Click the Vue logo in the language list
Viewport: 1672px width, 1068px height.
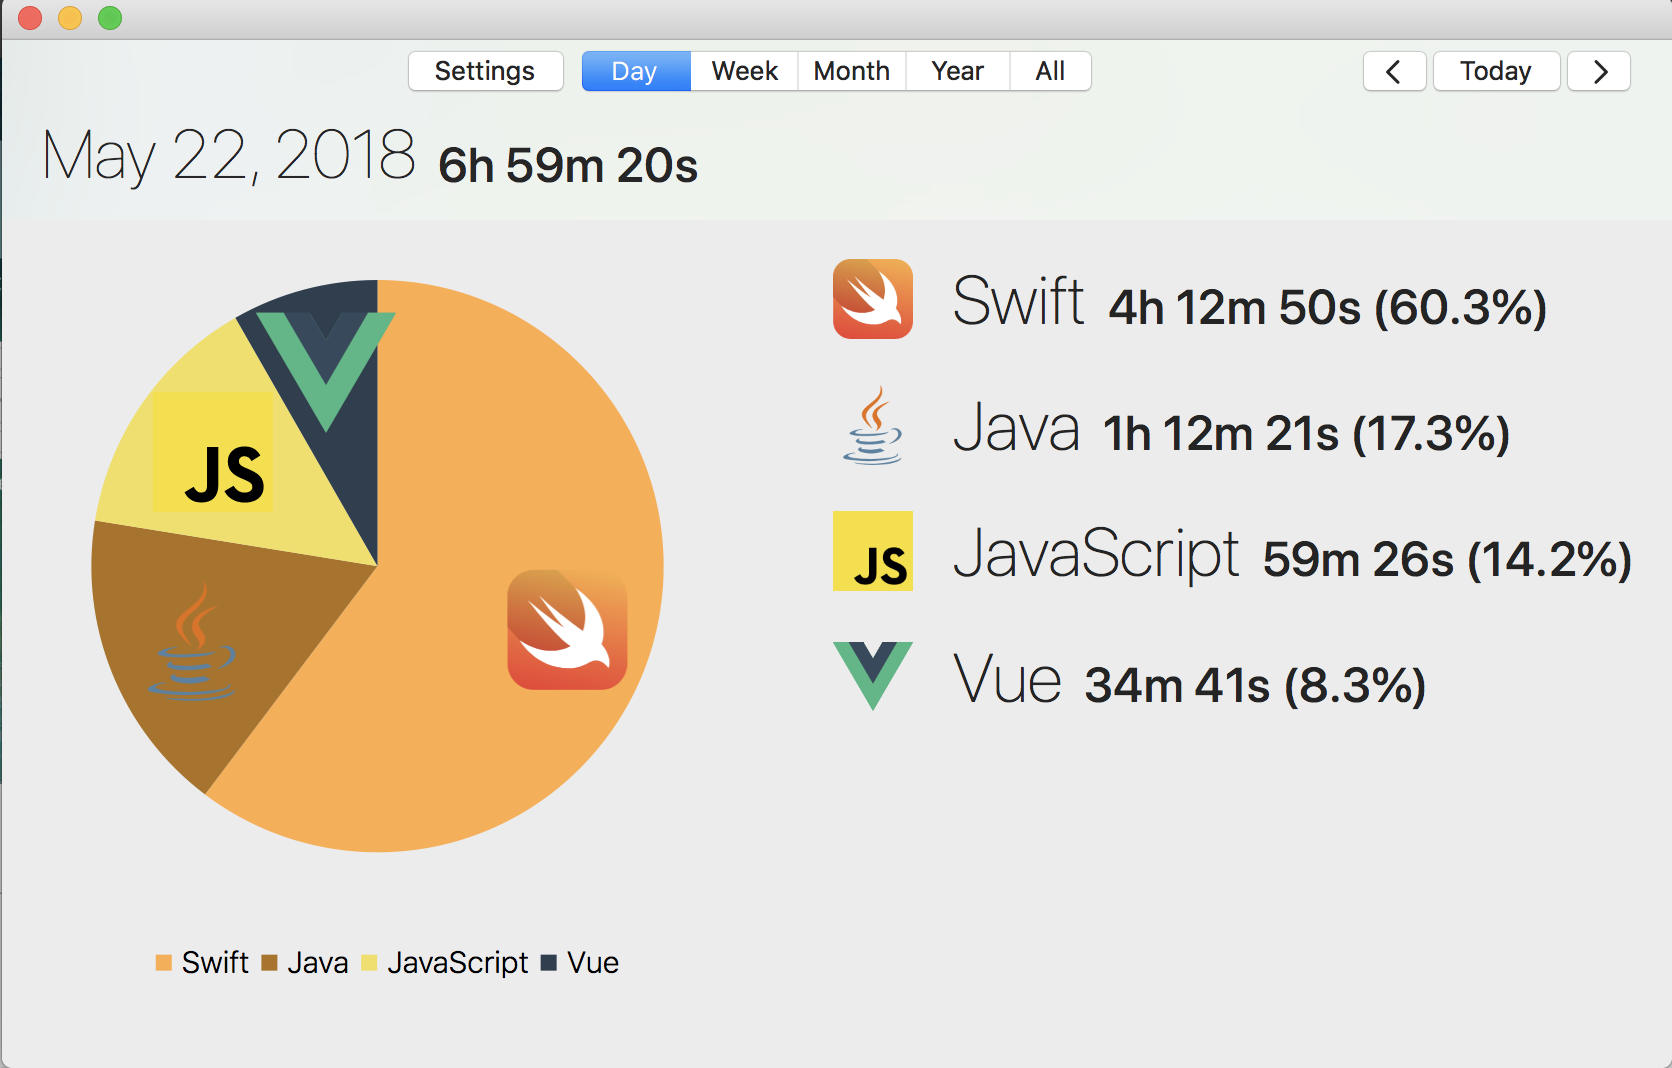(873, 676)
